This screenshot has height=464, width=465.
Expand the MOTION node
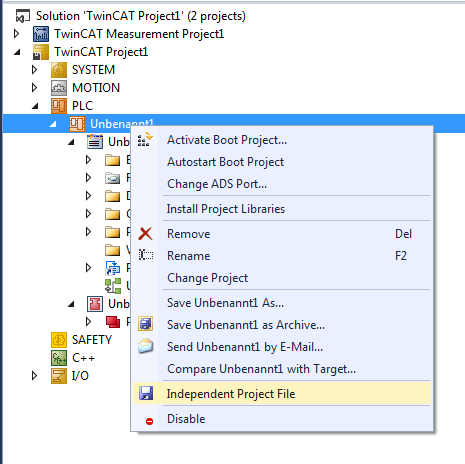[x=34, y=88]
